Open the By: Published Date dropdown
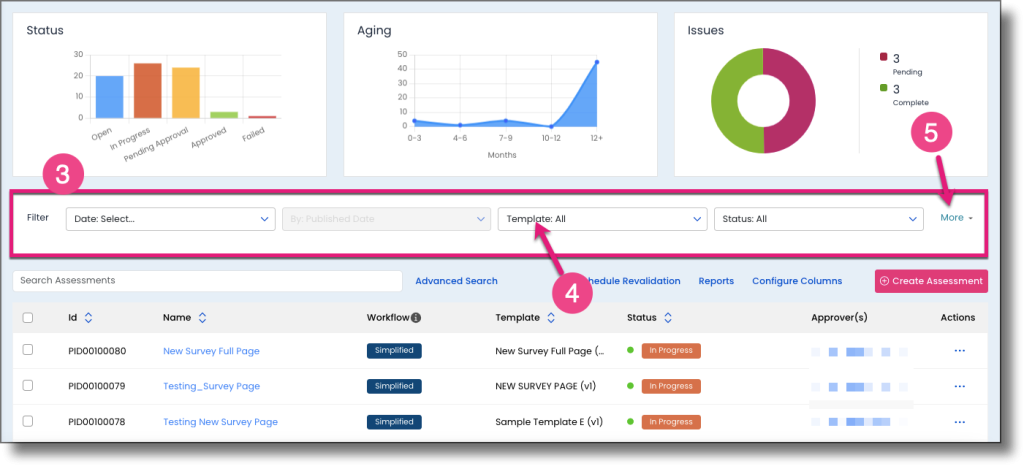The image size is (1024, 466). 387,219
